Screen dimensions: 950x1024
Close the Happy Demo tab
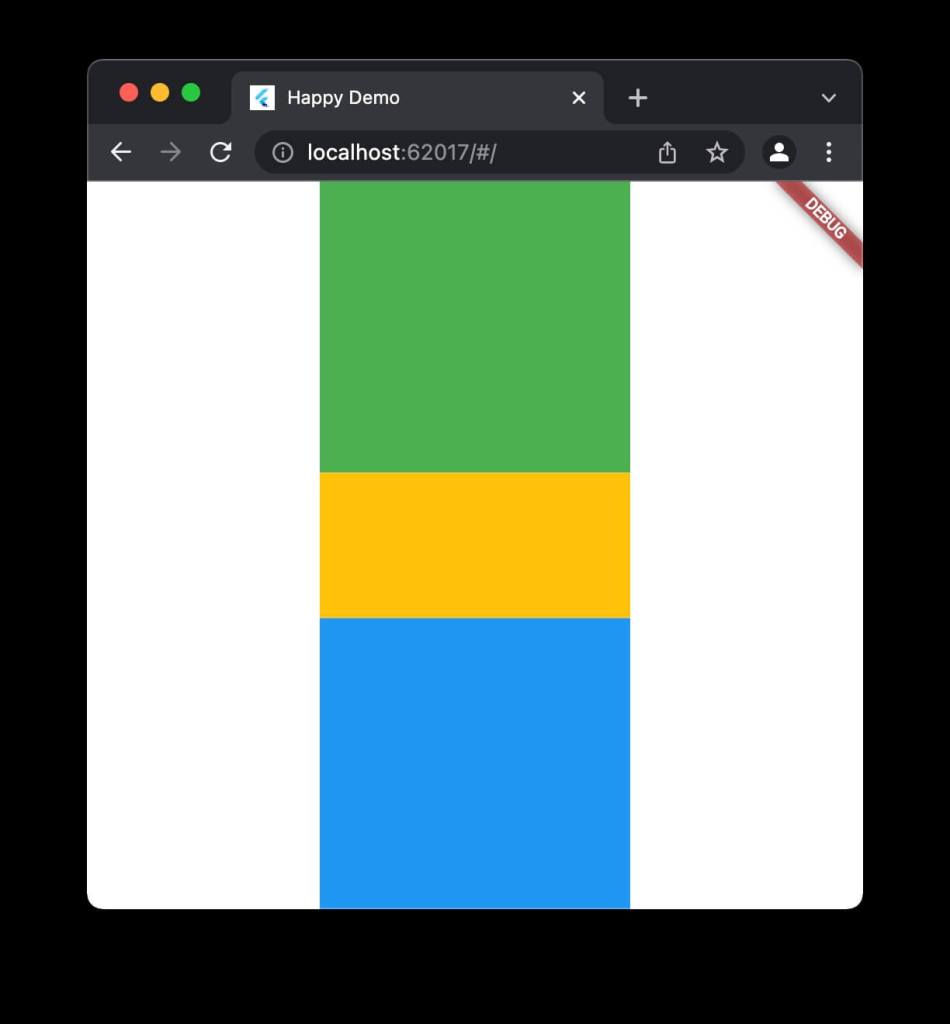point(579,97)
